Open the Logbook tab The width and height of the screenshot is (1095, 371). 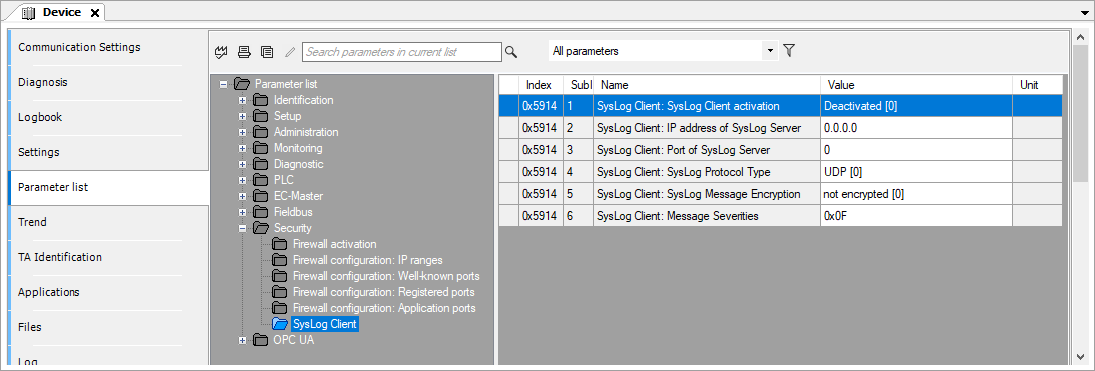(108, 117)
